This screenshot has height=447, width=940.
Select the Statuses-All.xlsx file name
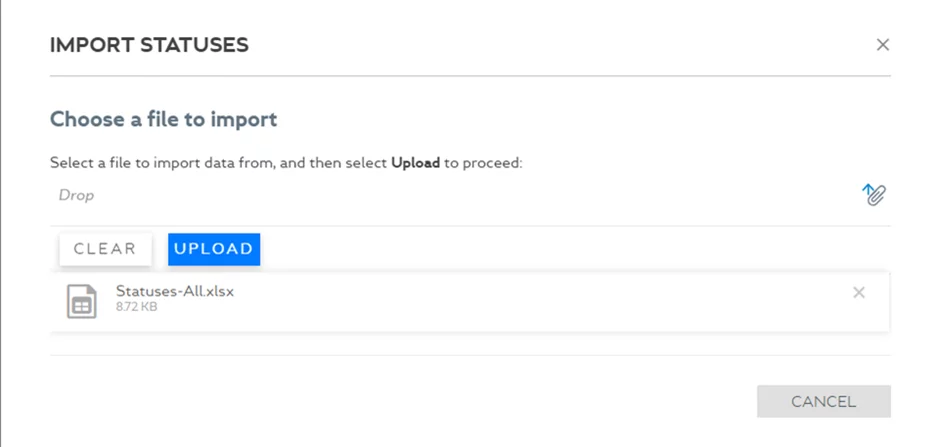click(174, 291)
